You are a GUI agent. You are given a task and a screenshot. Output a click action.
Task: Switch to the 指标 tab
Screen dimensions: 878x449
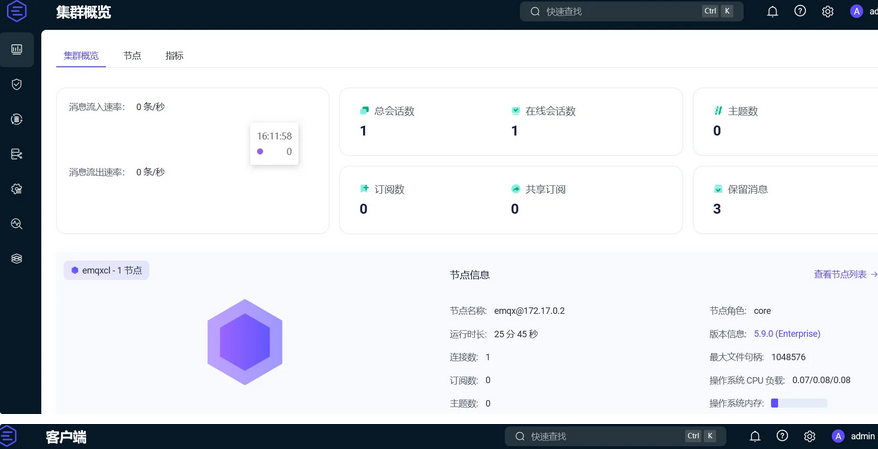coord(174,55)
